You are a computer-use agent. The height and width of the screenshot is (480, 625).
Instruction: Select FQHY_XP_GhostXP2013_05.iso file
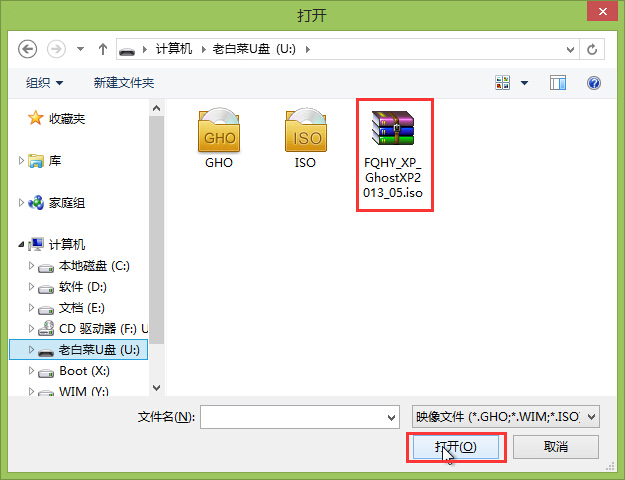point(393,155)
